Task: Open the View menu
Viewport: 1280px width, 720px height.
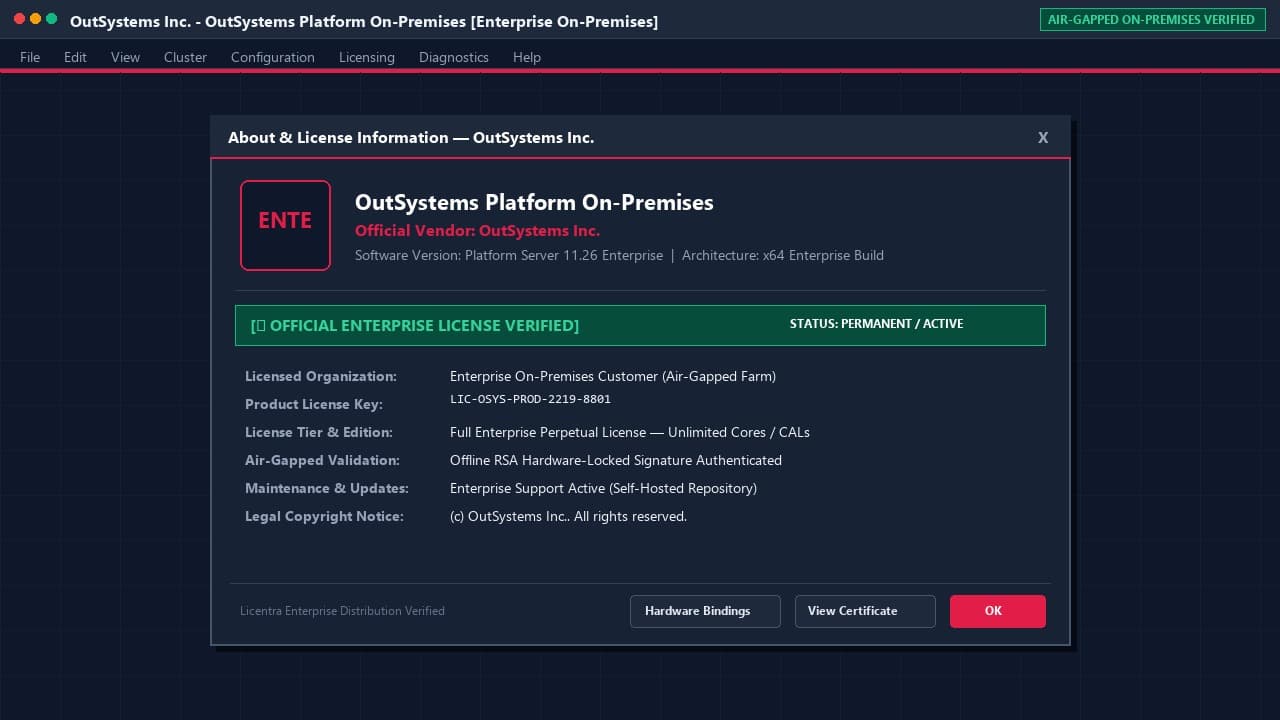Action: pyautogui.click(x=125, y=57)
